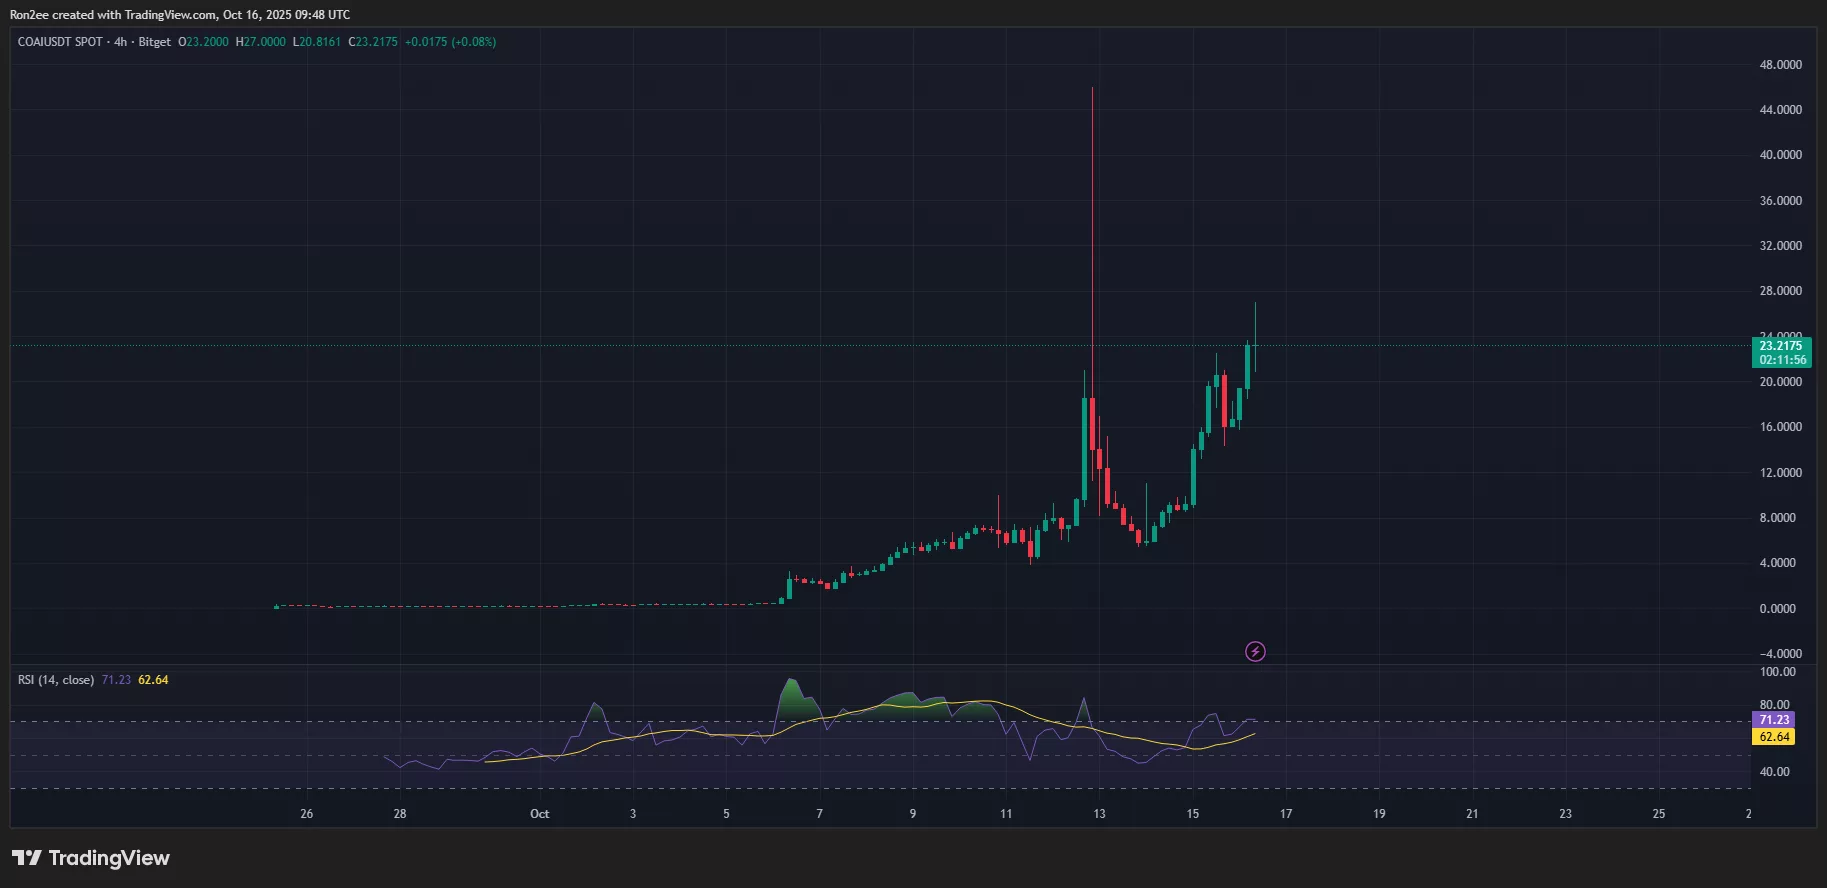Image resolution: width=1827 pixels, height=888 pixels.
Task: Click the candle countdown timer 02:11:56
Action: pos(1782,360)
